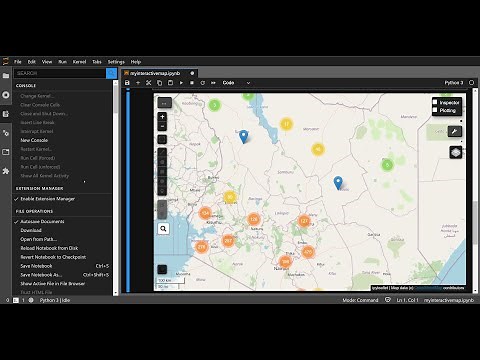Viewport: 480px width, 360px height.
Task: Insert a cell with the plus icon
Action: [x=138, y=83]
